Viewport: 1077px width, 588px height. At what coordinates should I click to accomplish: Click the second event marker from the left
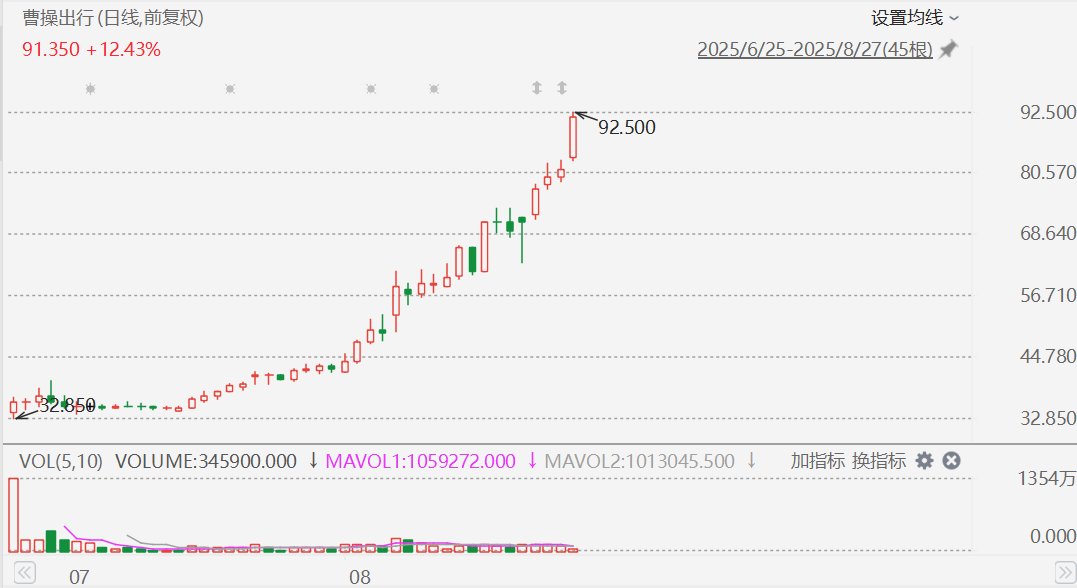click(230, 89)
